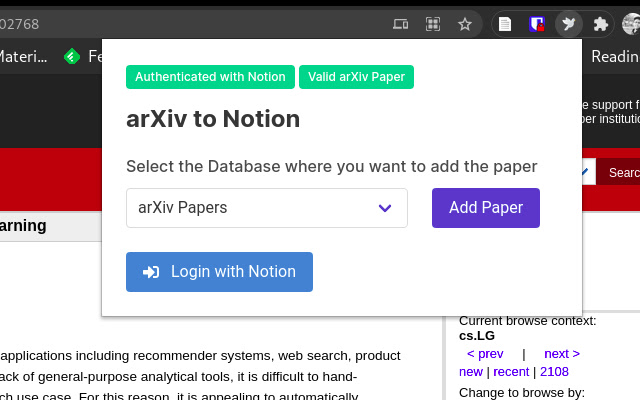Open the Bitwarden shield extension
The image size is (640, 400).
pyautogui.click(x=537, y=24)
